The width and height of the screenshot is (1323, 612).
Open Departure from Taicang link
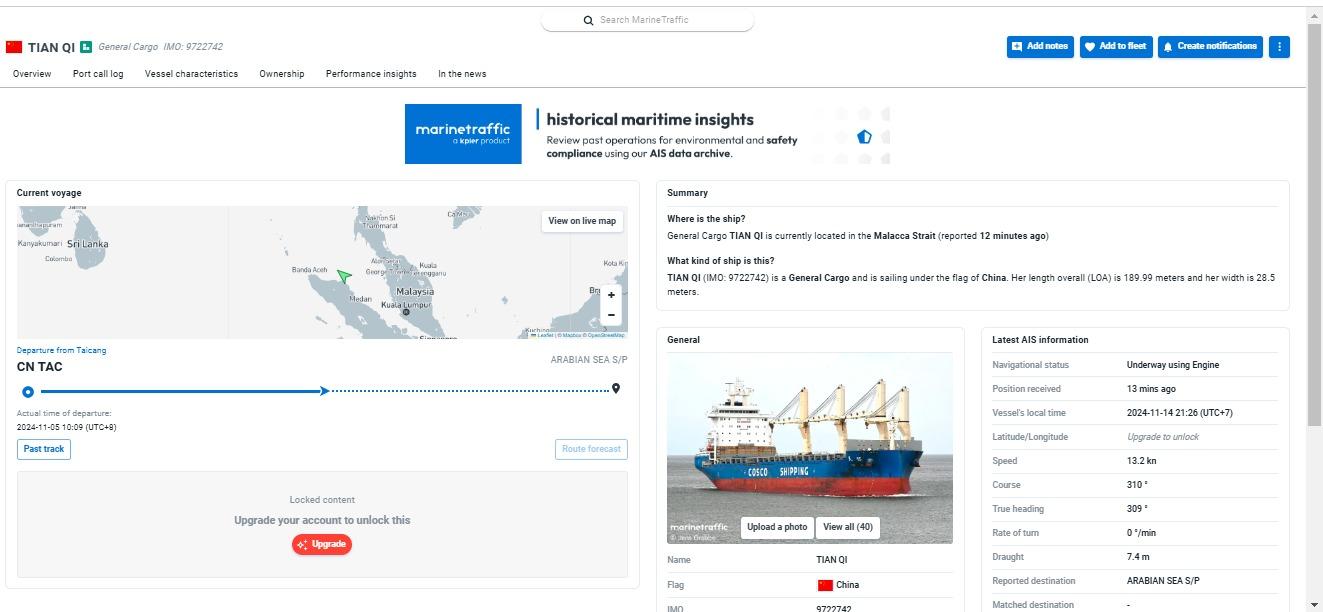point(61,350)
